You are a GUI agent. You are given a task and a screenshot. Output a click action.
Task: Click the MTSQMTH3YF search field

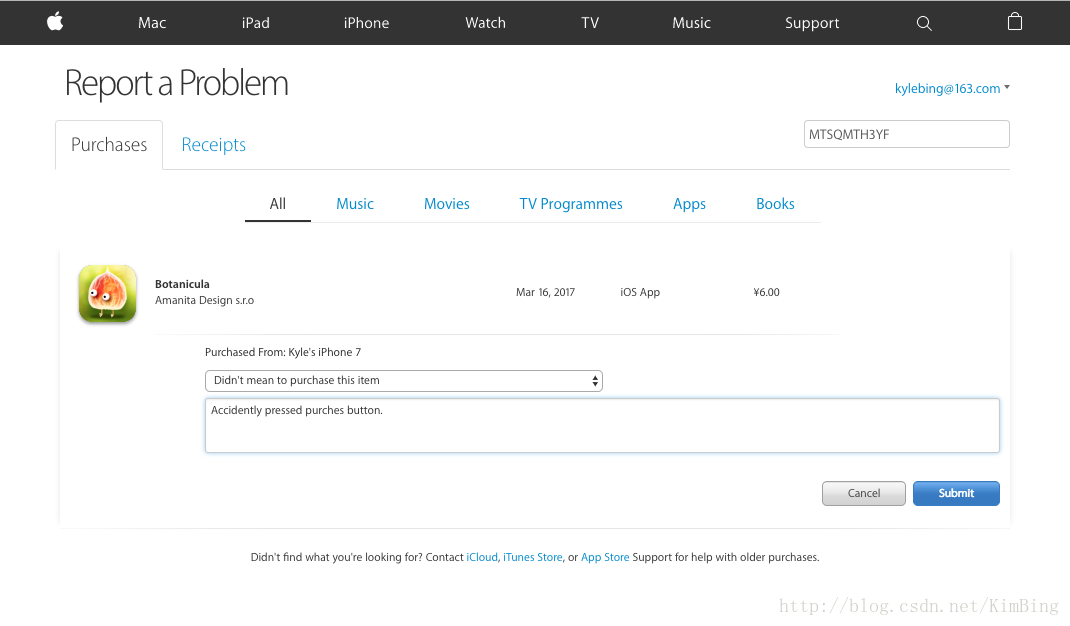click(x=907, y=134)
